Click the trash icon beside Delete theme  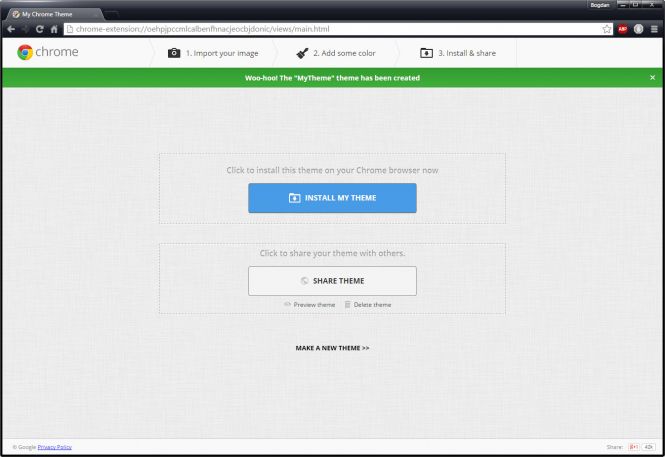click(347, 304)
